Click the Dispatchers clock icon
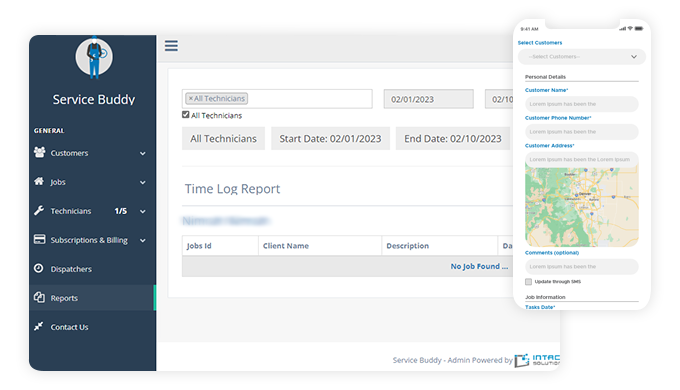Image resolution: width=680 pixels, height=390 pixels. click(x=39, y=268)
